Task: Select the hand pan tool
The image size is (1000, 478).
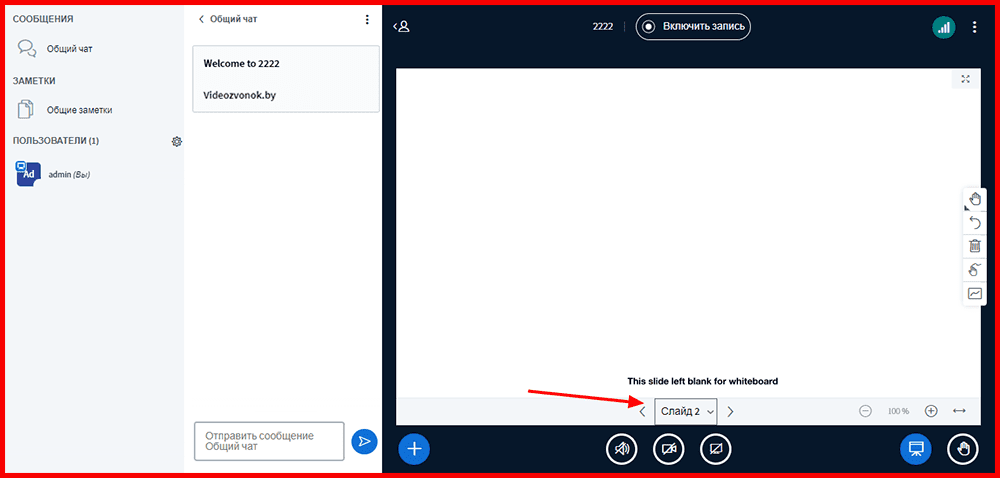Action: tap(975, 199)
